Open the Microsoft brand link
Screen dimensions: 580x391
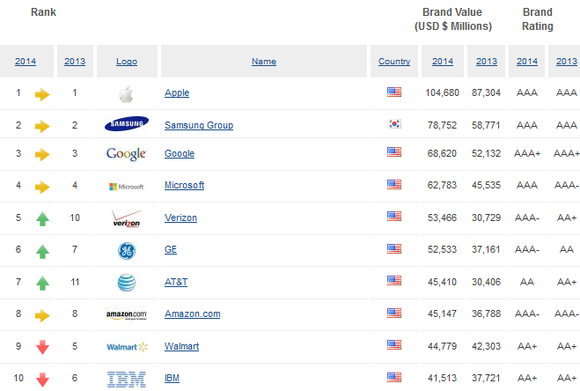(x=184, y=185)
